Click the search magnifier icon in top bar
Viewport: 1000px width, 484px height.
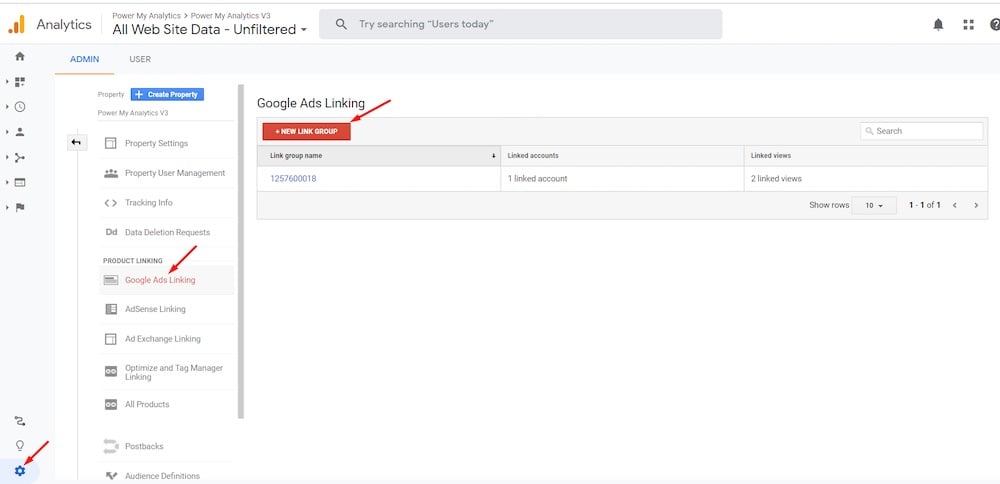[x=341, y=24]
